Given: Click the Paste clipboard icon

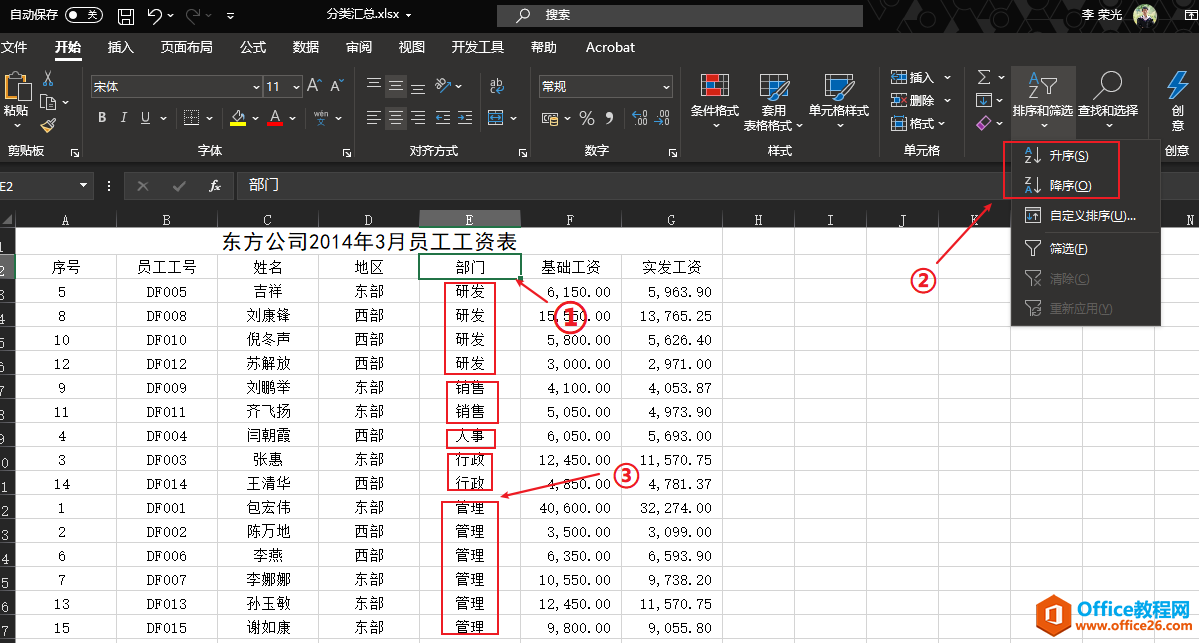Looking at the screenshot, I should [x=16, y=87].
